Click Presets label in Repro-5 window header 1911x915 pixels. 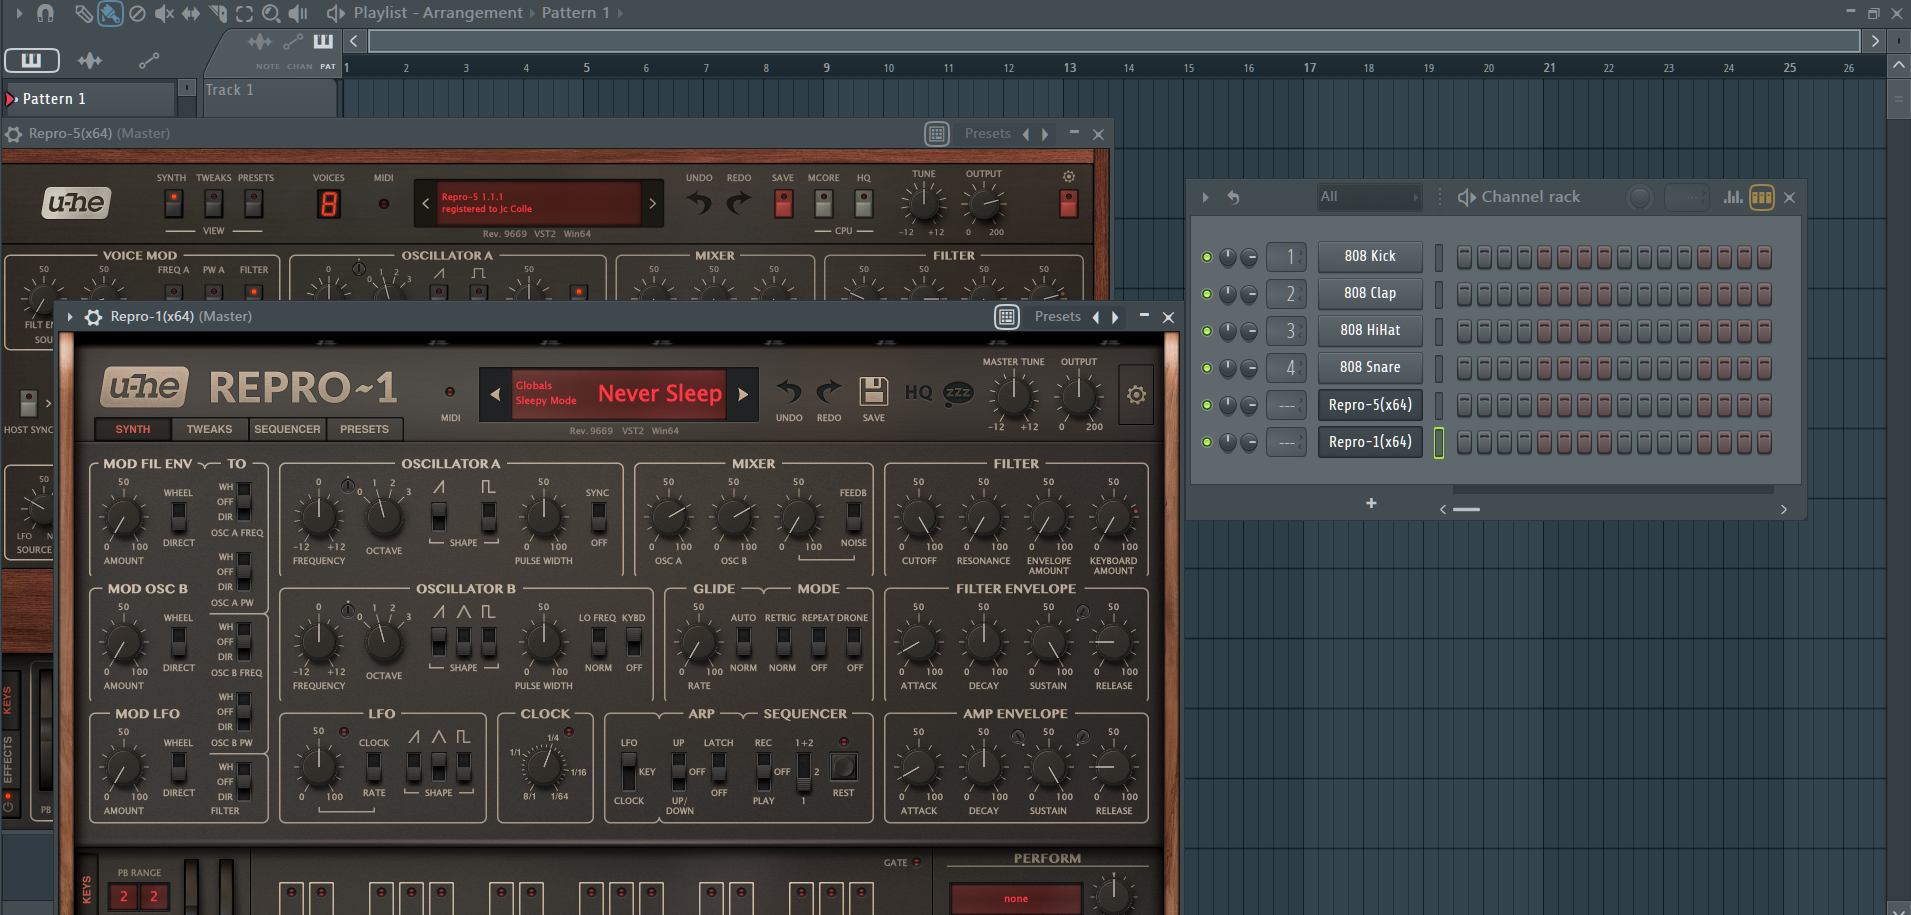[988, 134]
